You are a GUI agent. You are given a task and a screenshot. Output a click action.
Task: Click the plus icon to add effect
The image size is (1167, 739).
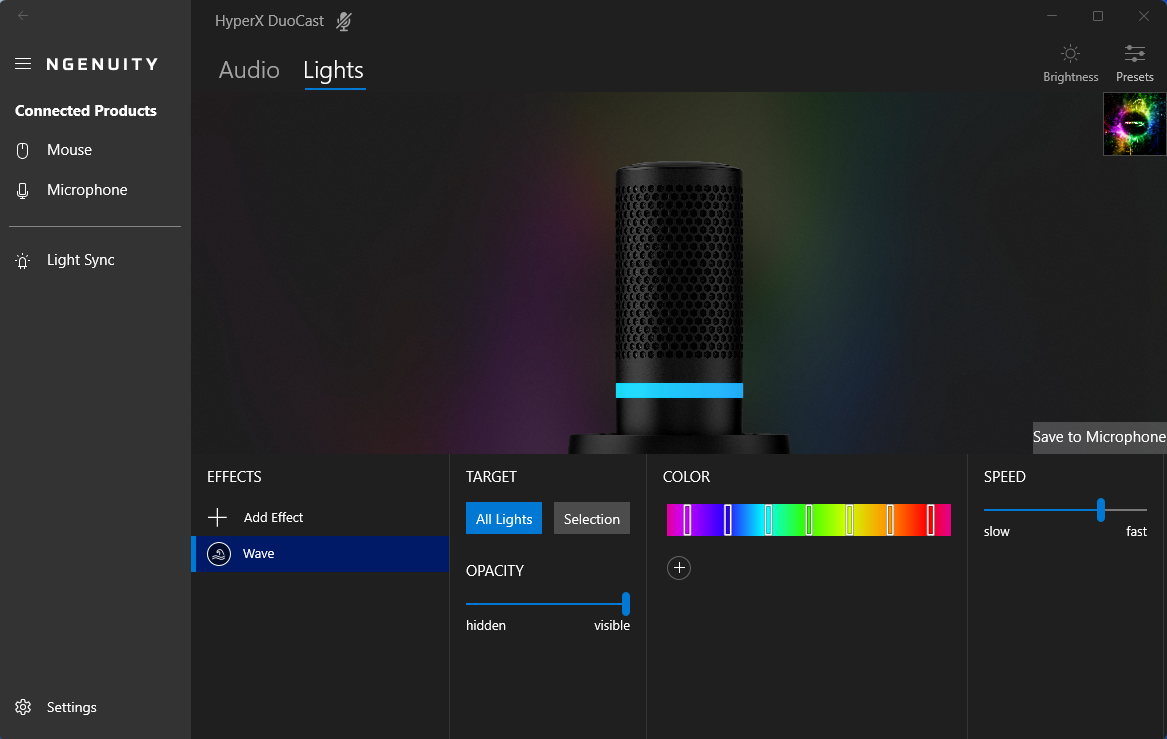coord(217,517)
